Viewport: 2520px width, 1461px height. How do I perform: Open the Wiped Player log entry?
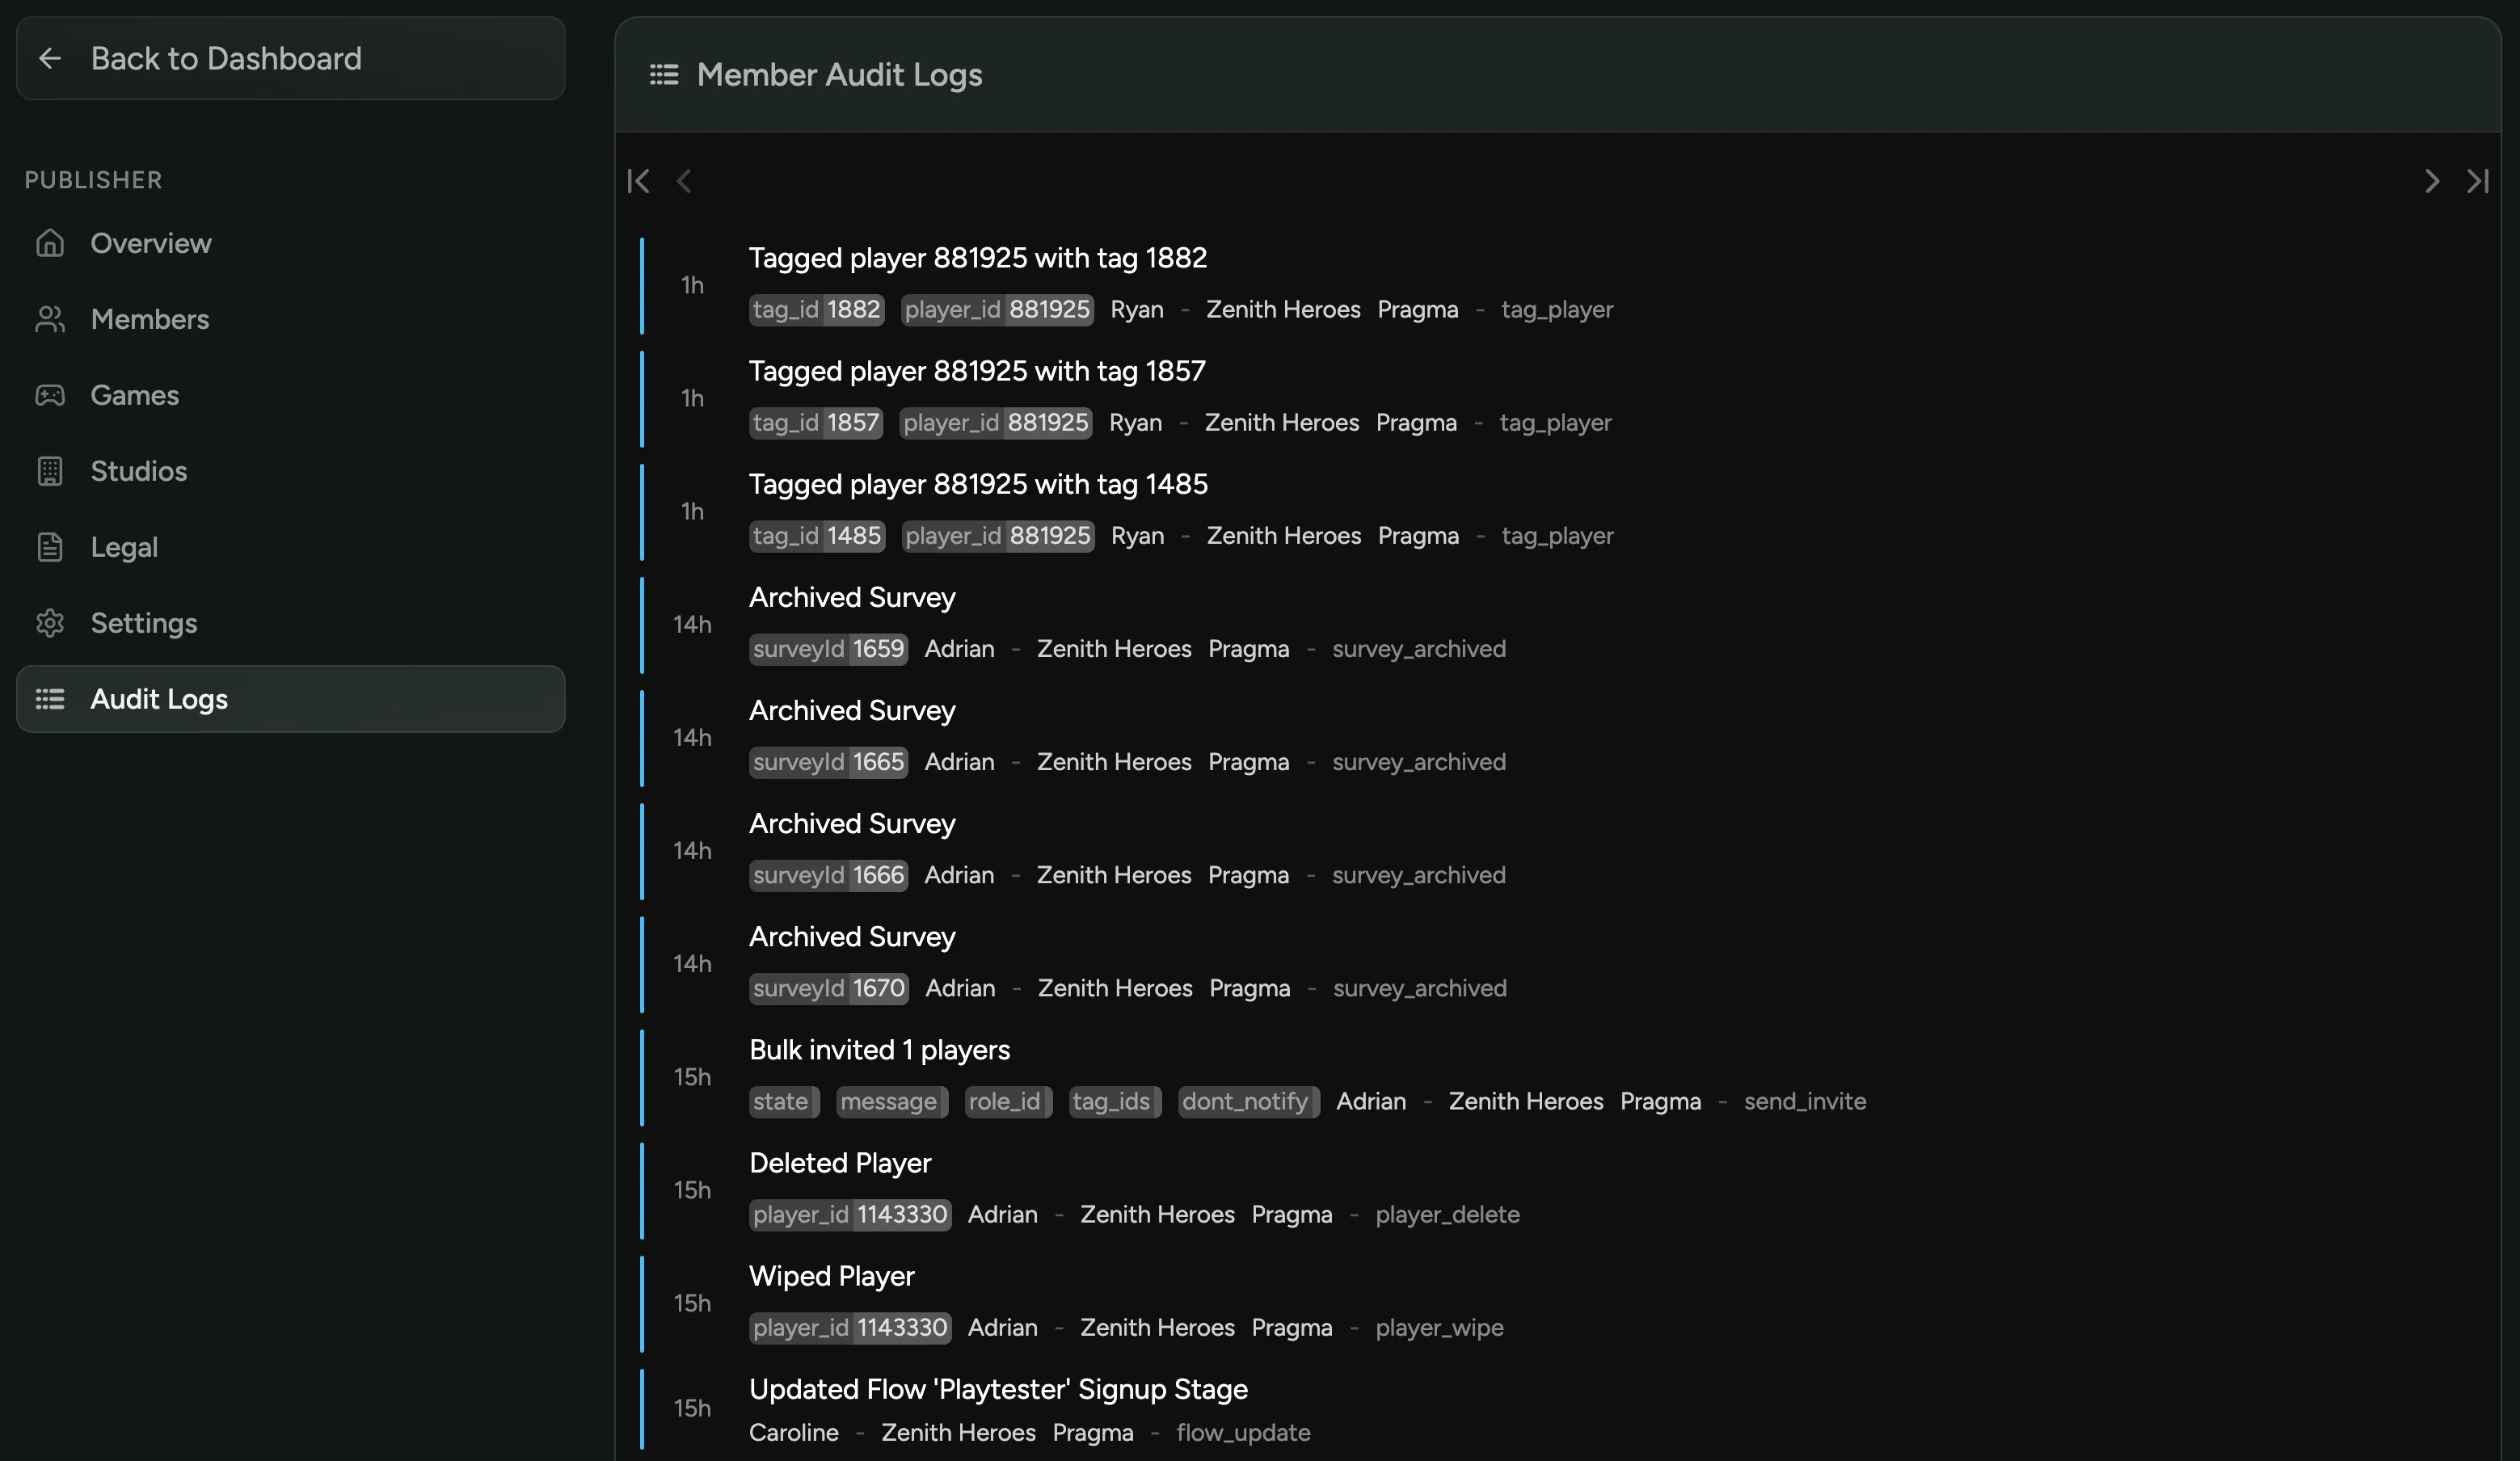coord(831,1276)
